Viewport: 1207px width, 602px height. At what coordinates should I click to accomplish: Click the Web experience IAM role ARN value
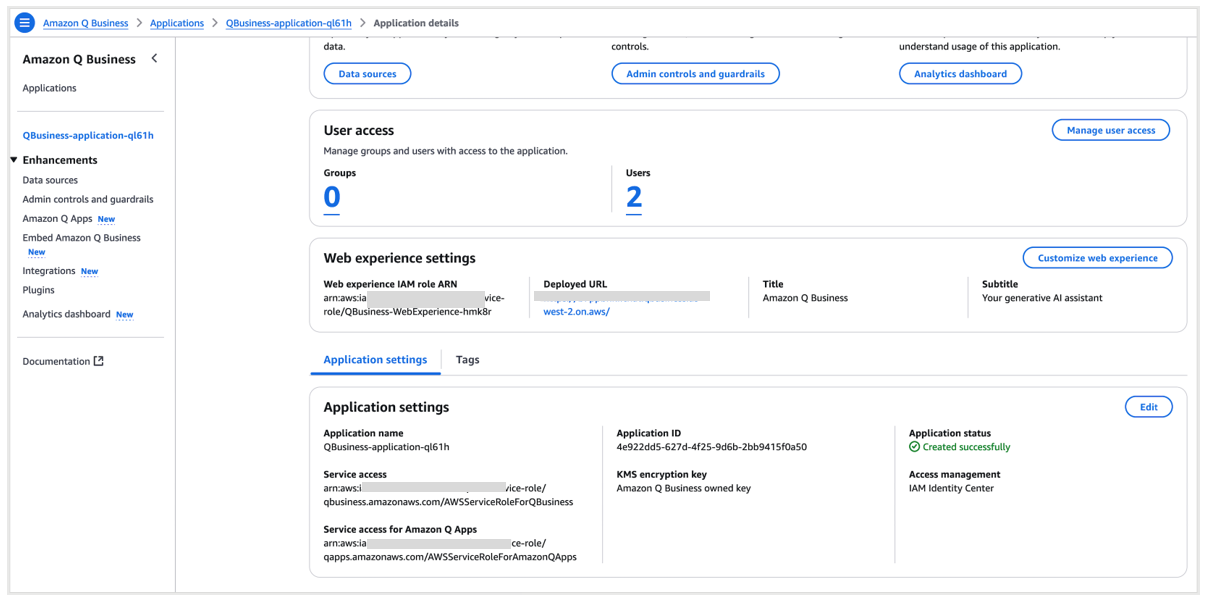(x=414, y=304)
